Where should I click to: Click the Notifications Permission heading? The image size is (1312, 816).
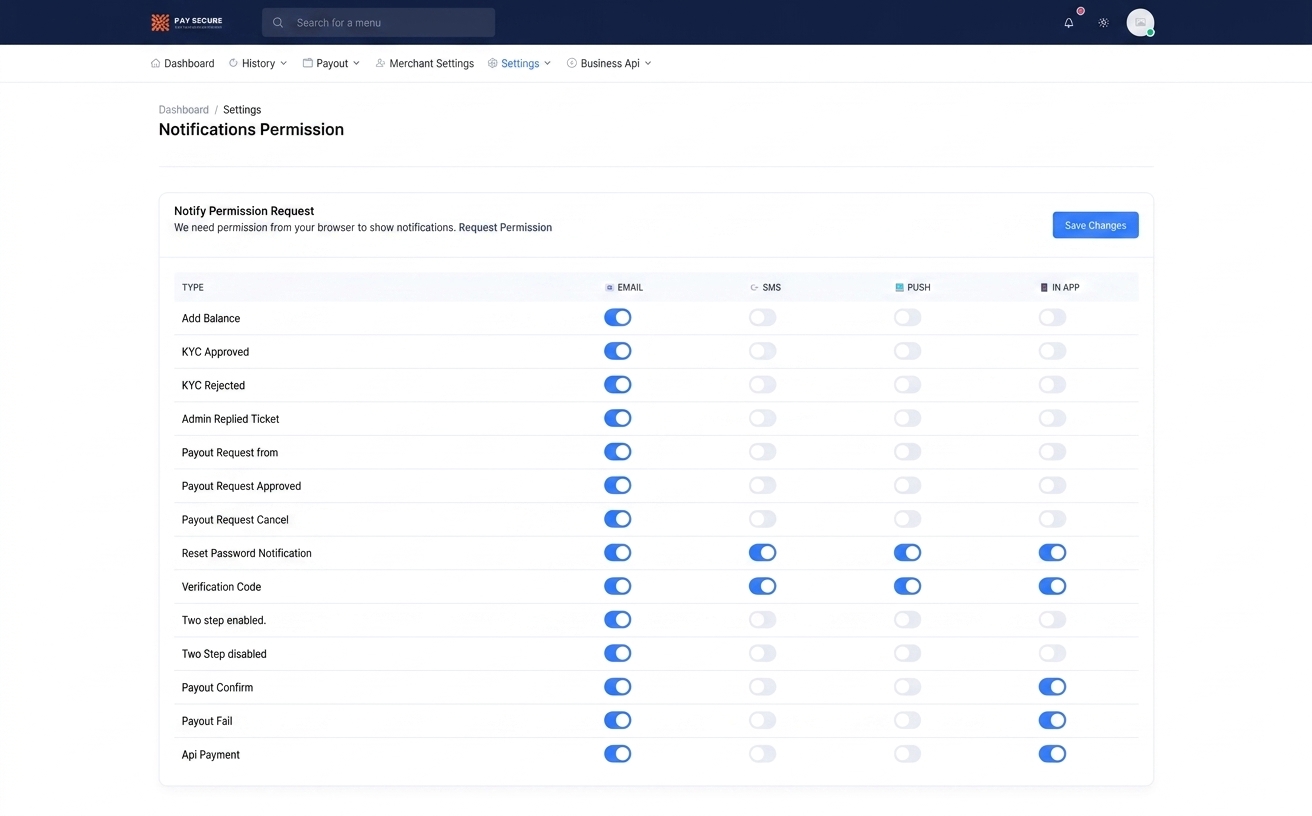[251, 129]
